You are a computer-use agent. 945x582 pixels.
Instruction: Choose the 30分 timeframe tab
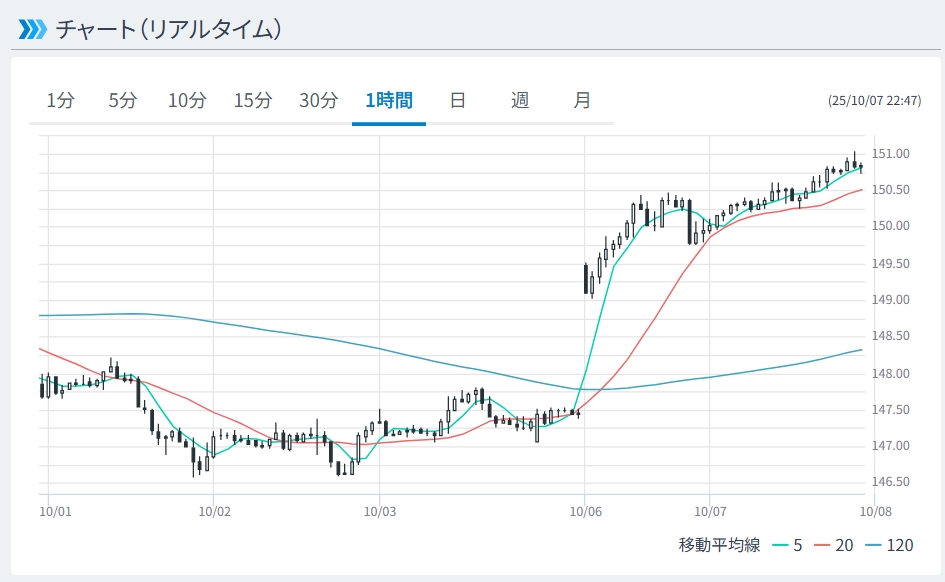point(318,100)
